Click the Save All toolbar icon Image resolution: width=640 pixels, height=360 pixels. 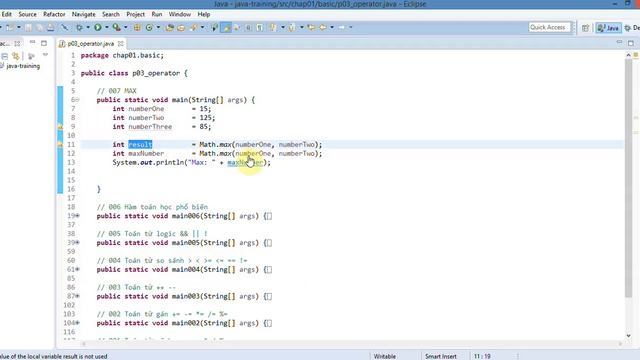[x=40, y=27]
